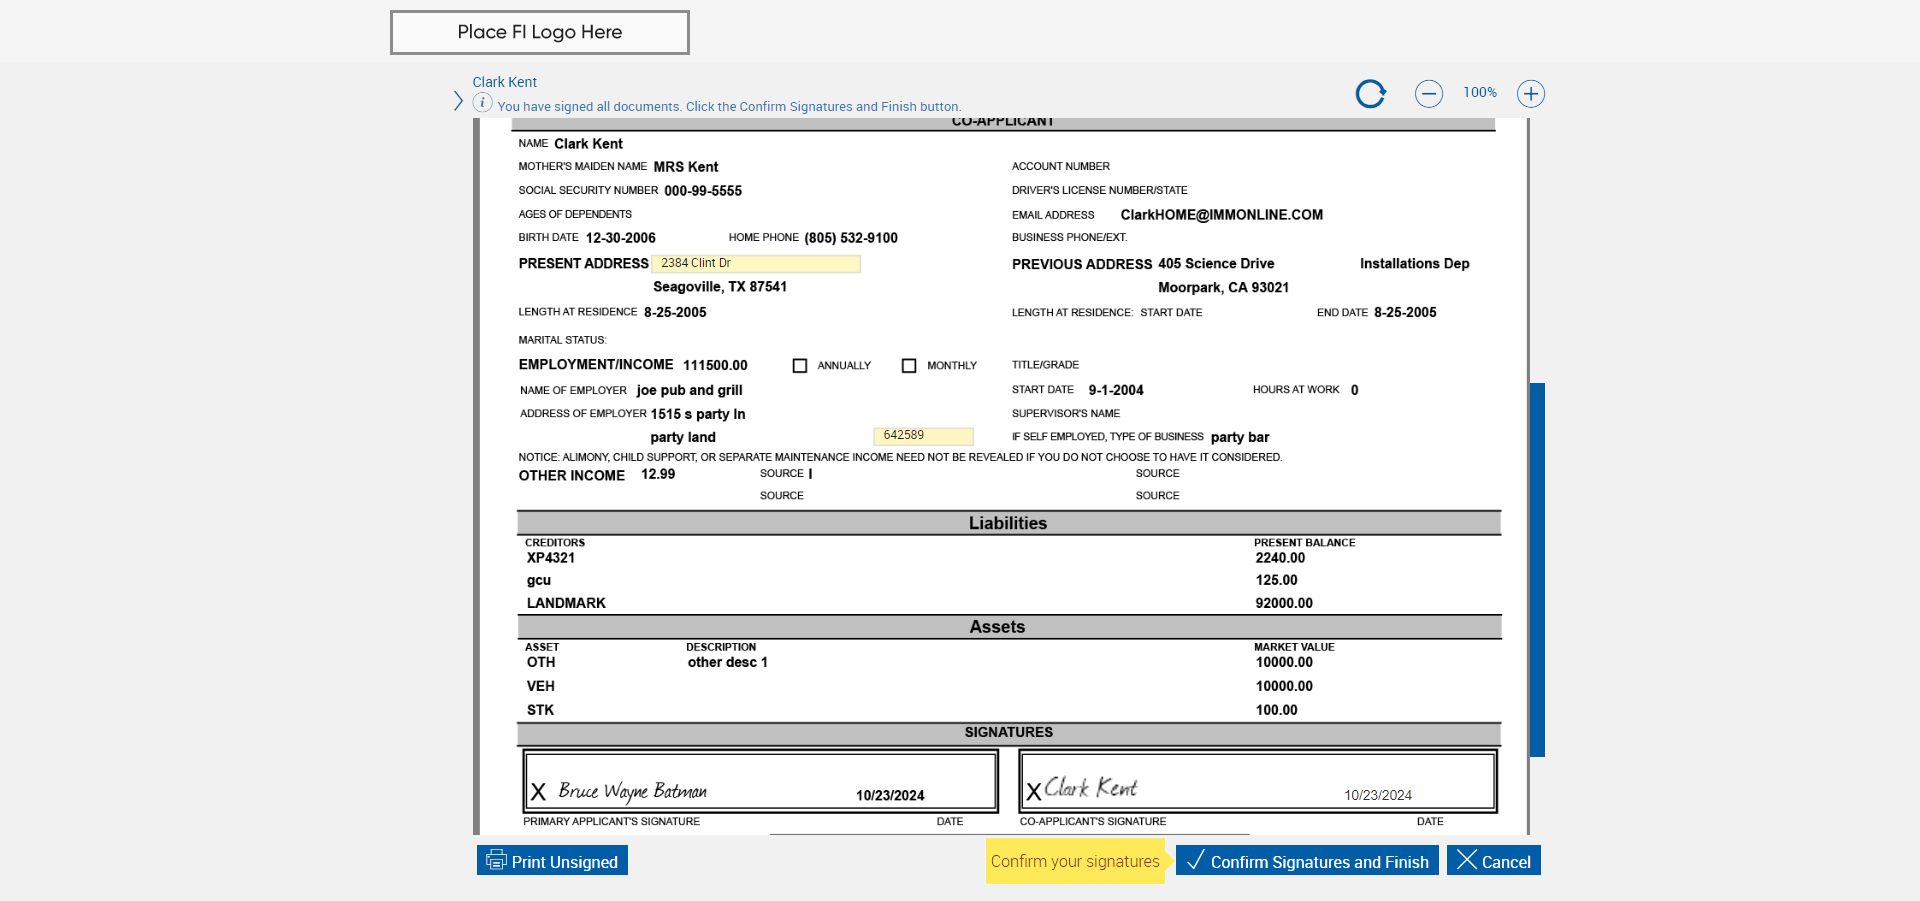Zoom in with the plus icon

[x=1531, y=94]
